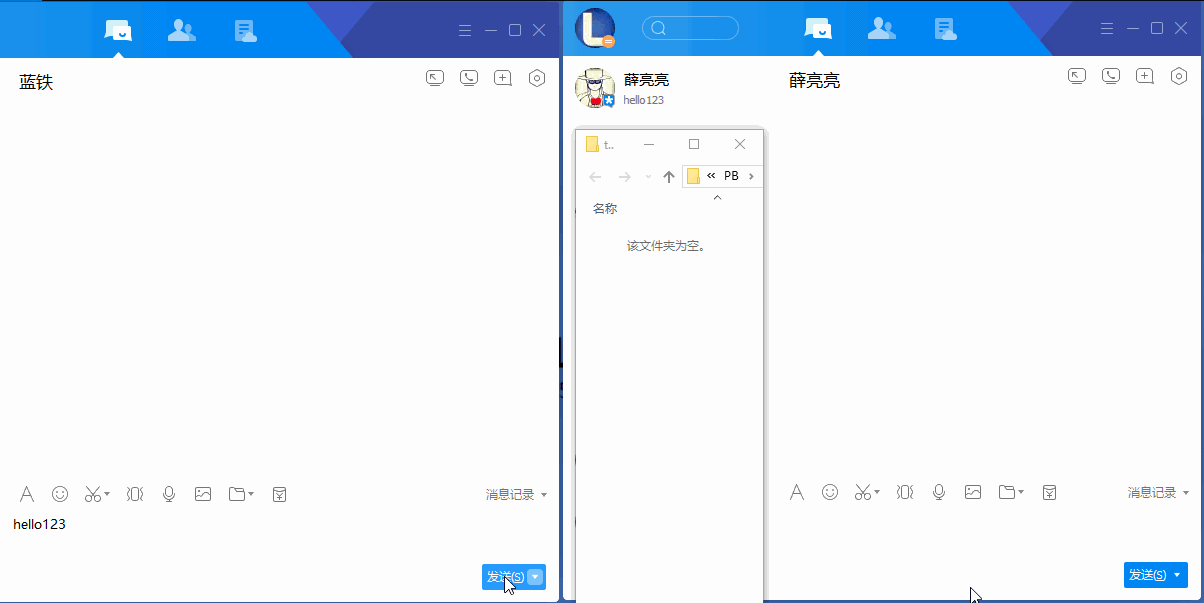This screenshot has height=603, width=1204.
Task: Switch to documents tab in right window
Action: click(x=945, y=28)
